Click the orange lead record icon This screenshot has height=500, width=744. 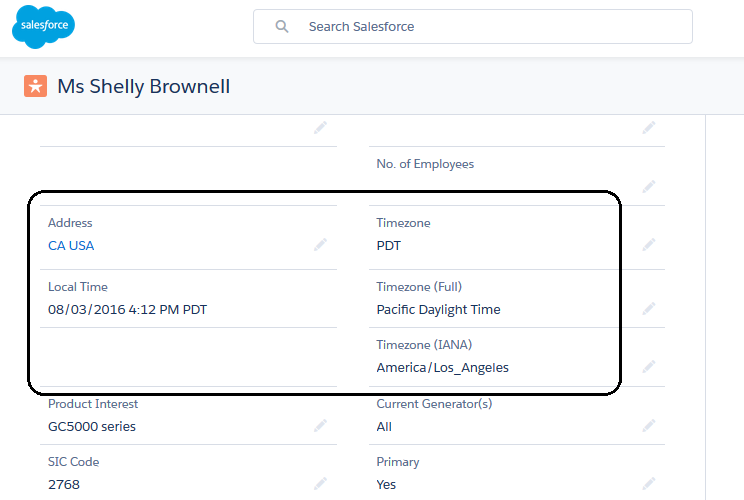click(36, 86)
